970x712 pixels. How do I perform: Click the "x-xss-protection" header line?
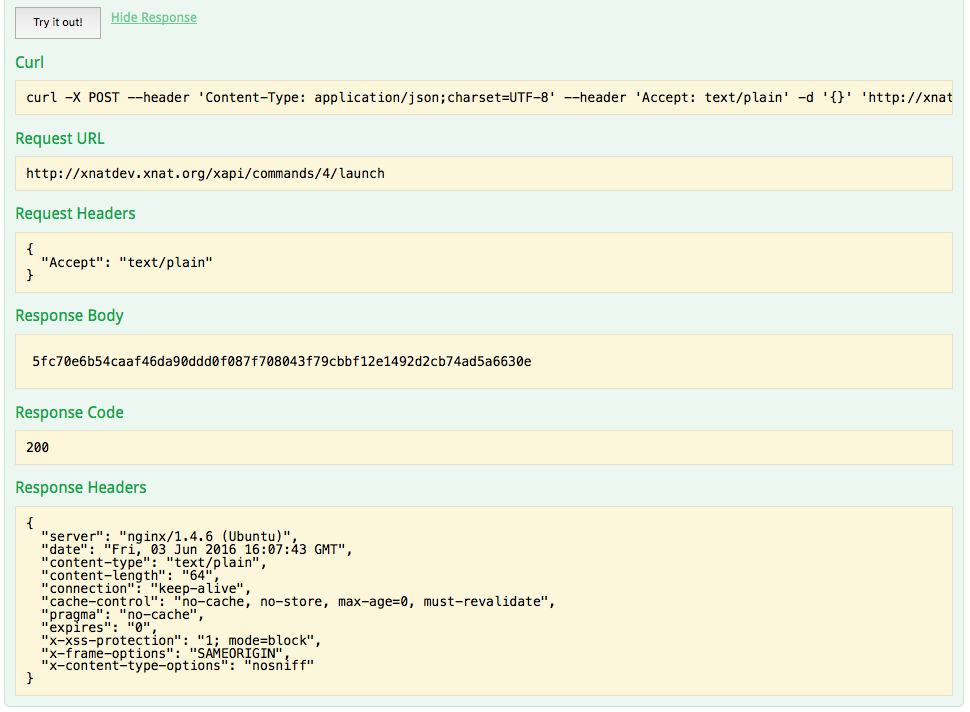pyautogui.click(x=178, y=640)
